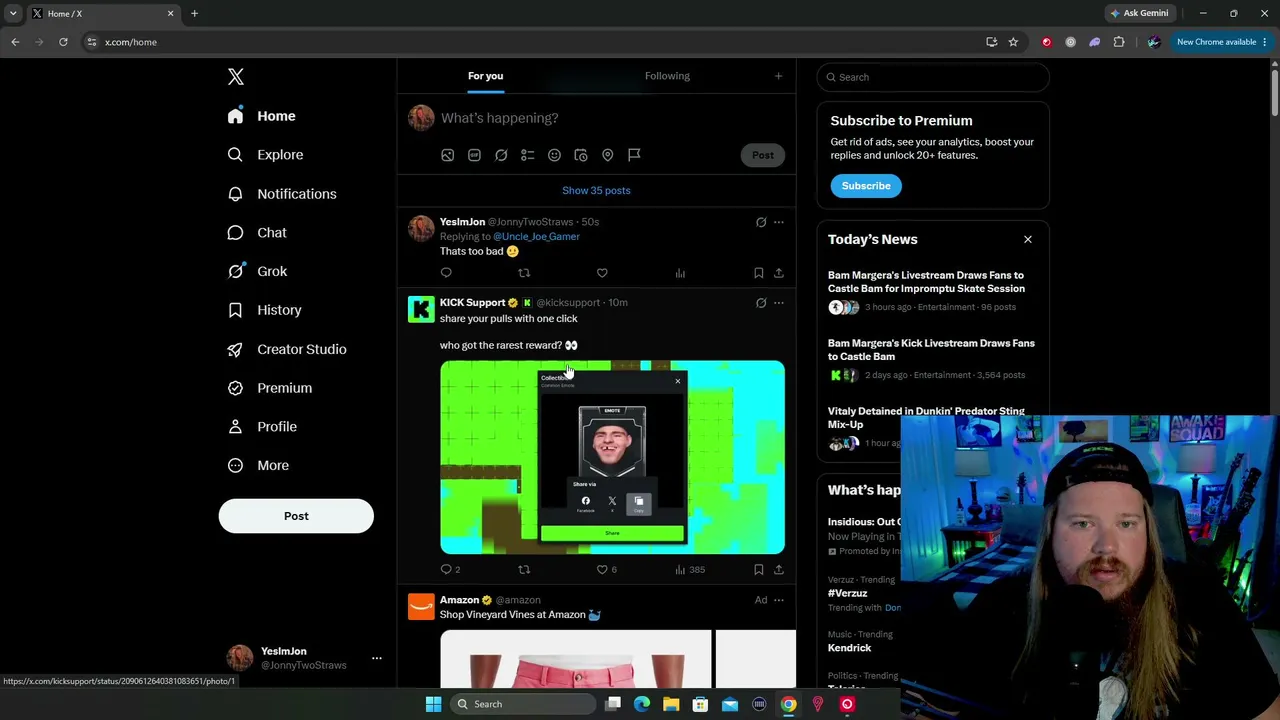Open Grok from the sidebar
This screenshot has width=1280, height=720.
coord(257,271)
